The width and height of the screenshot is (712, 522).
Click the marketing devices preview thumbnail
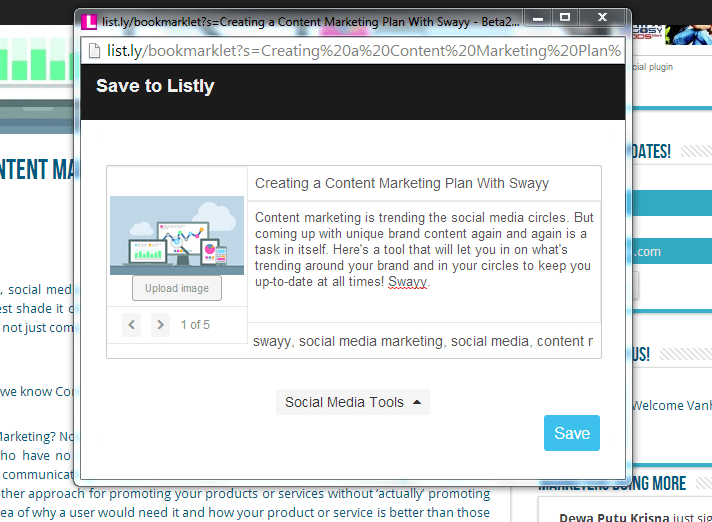(x=177, y=236)
